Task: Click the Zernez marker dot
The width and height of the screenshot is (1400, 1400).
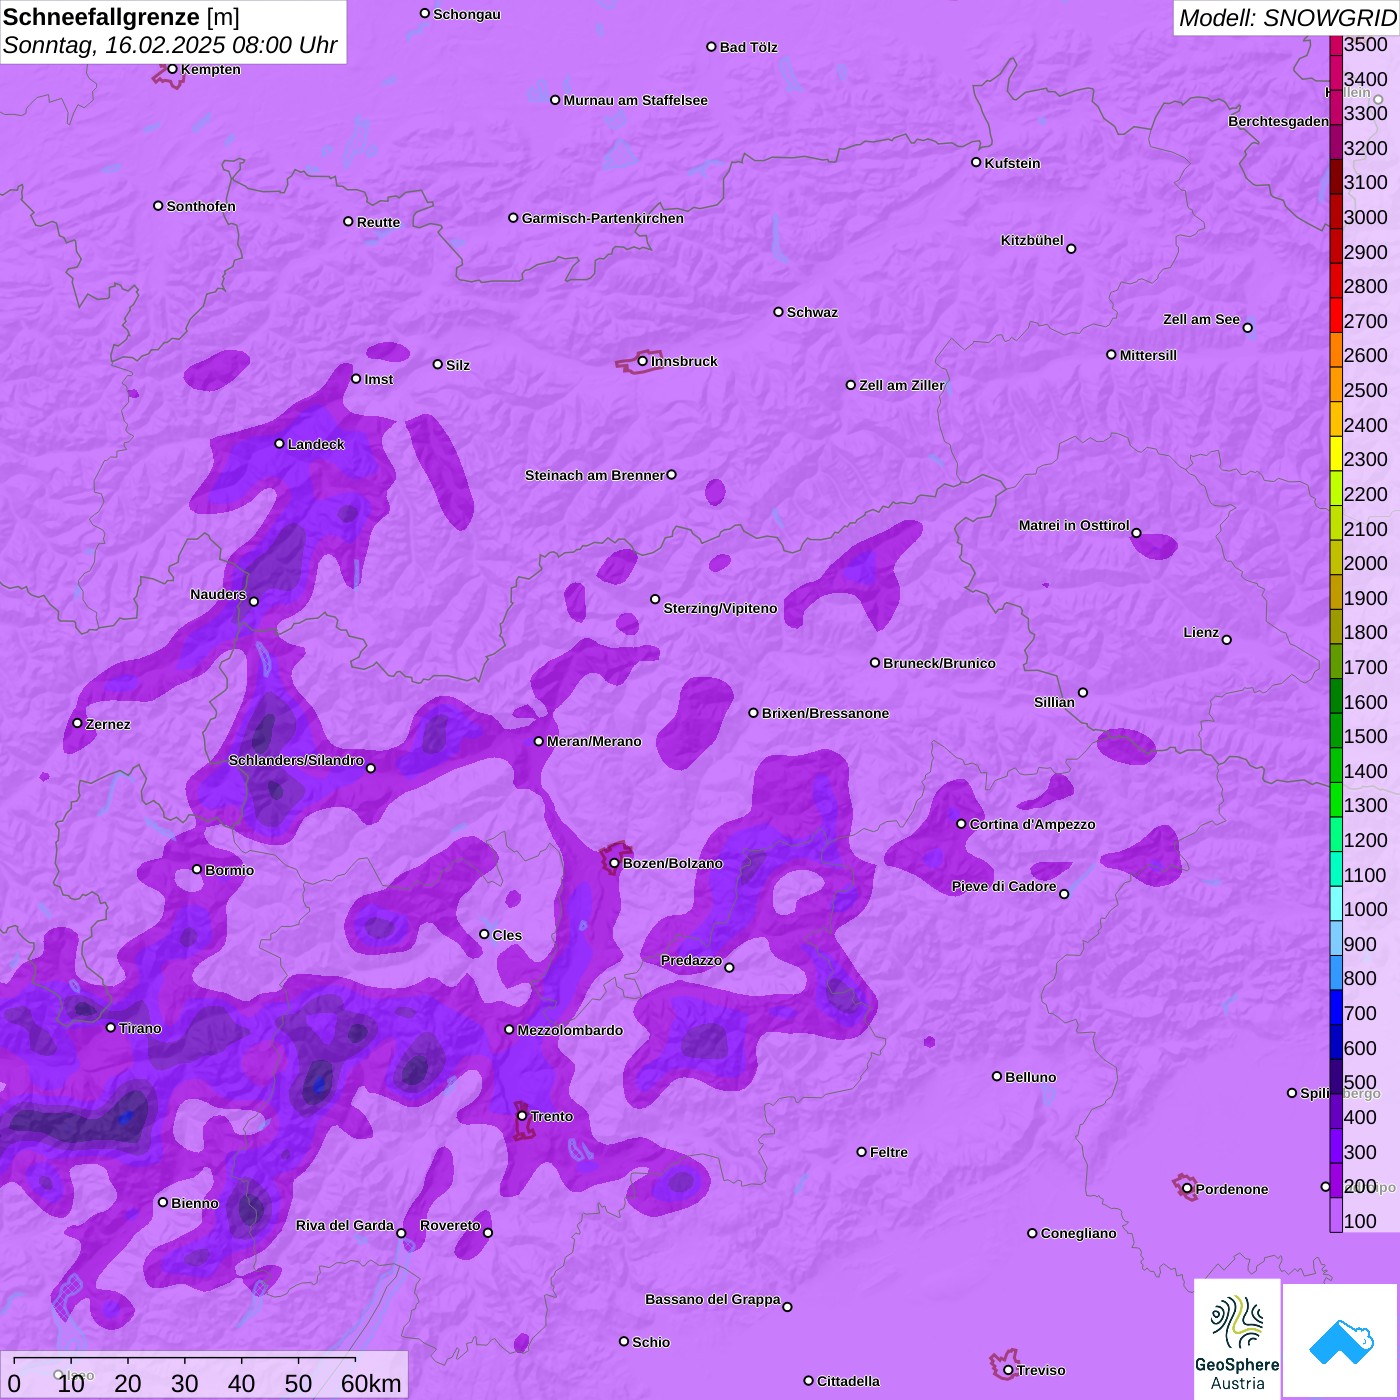Action: coord(77,723)
